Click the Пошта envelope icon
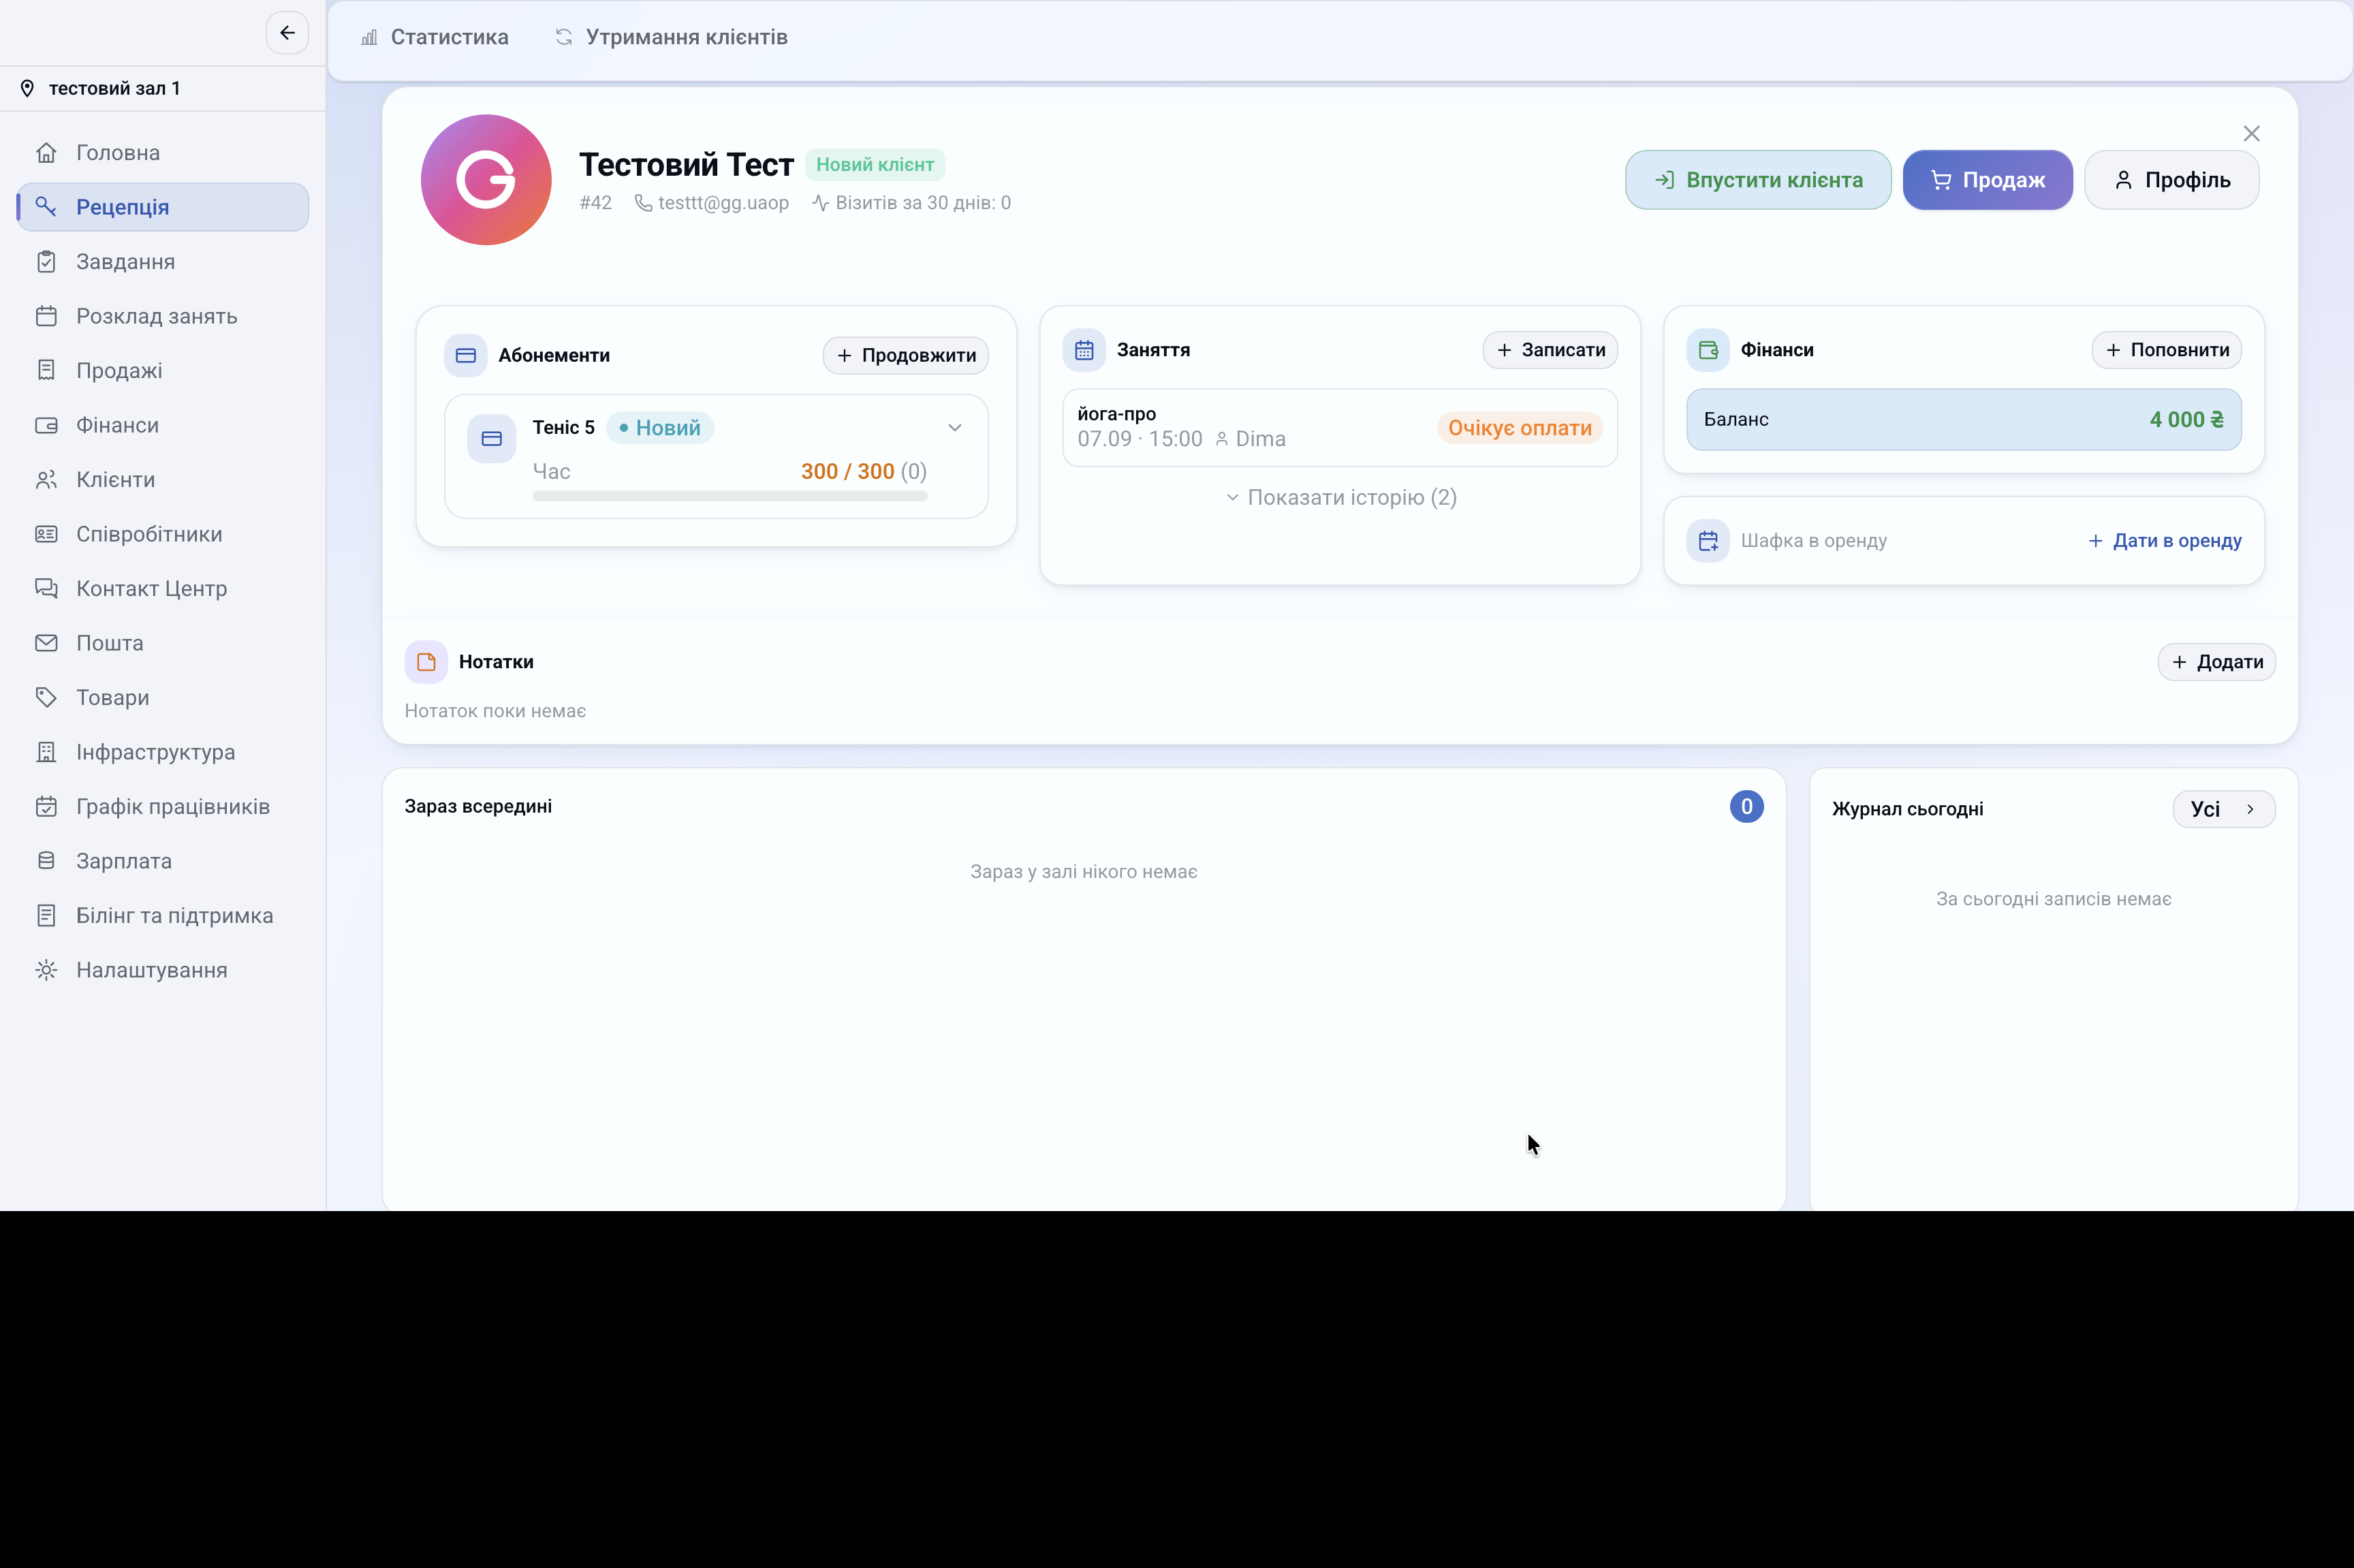 click(x=46, y=643)
